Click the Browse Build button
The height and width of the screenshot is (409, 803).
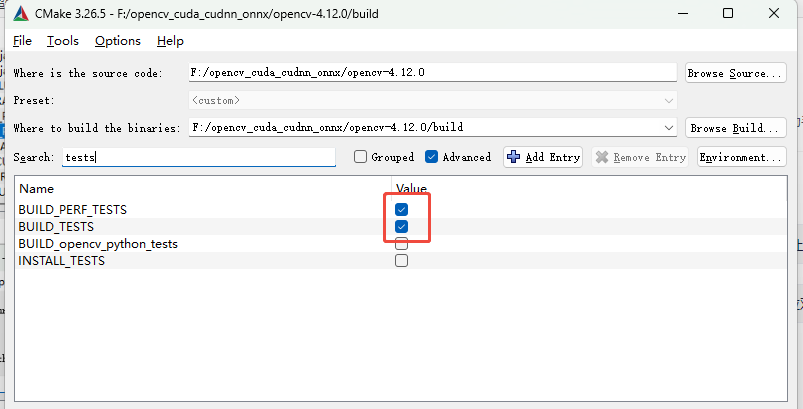click(x=735, y=128)
